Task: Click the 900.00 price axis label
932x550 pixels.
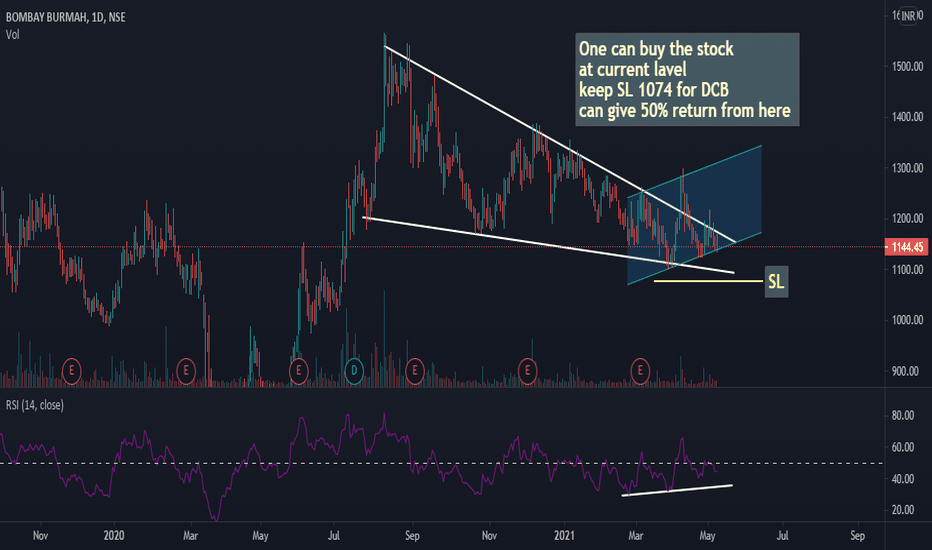Action: [x=905, y=372]
